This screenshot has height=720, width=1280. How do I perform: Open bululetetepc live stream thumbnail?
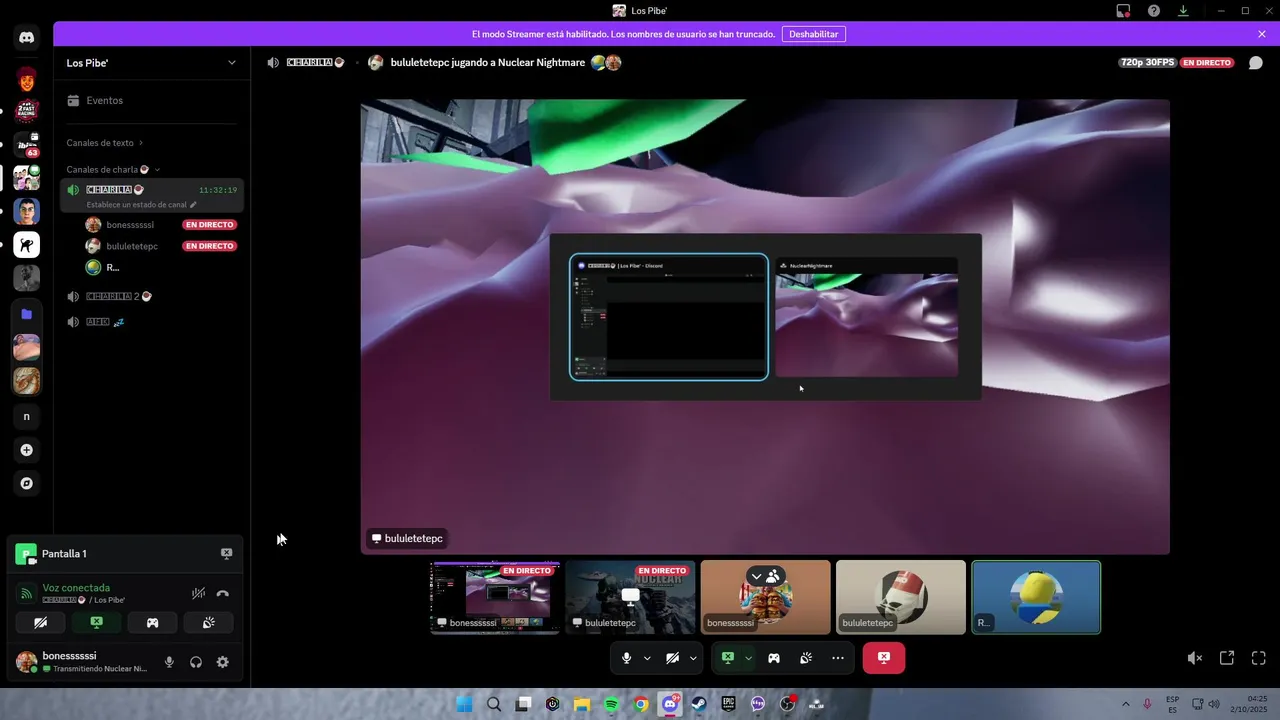(630, 597)
